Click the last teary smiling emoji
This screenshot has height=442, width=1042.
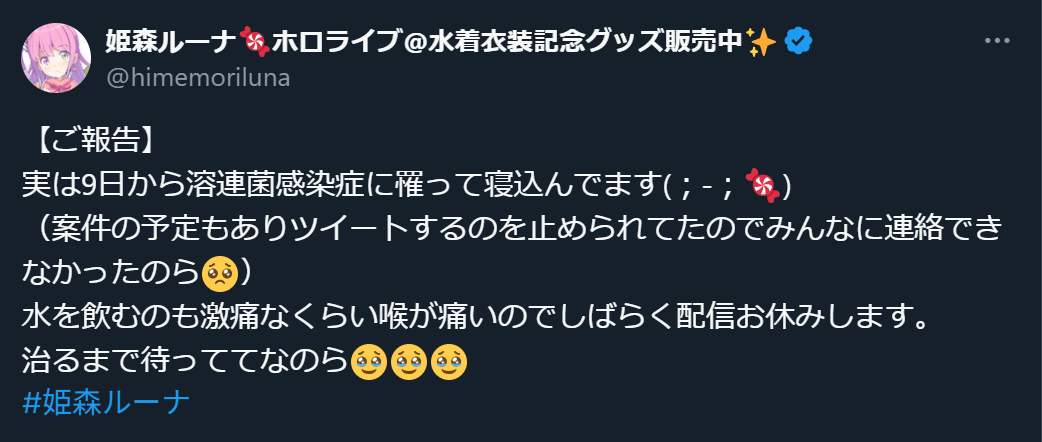449,363
